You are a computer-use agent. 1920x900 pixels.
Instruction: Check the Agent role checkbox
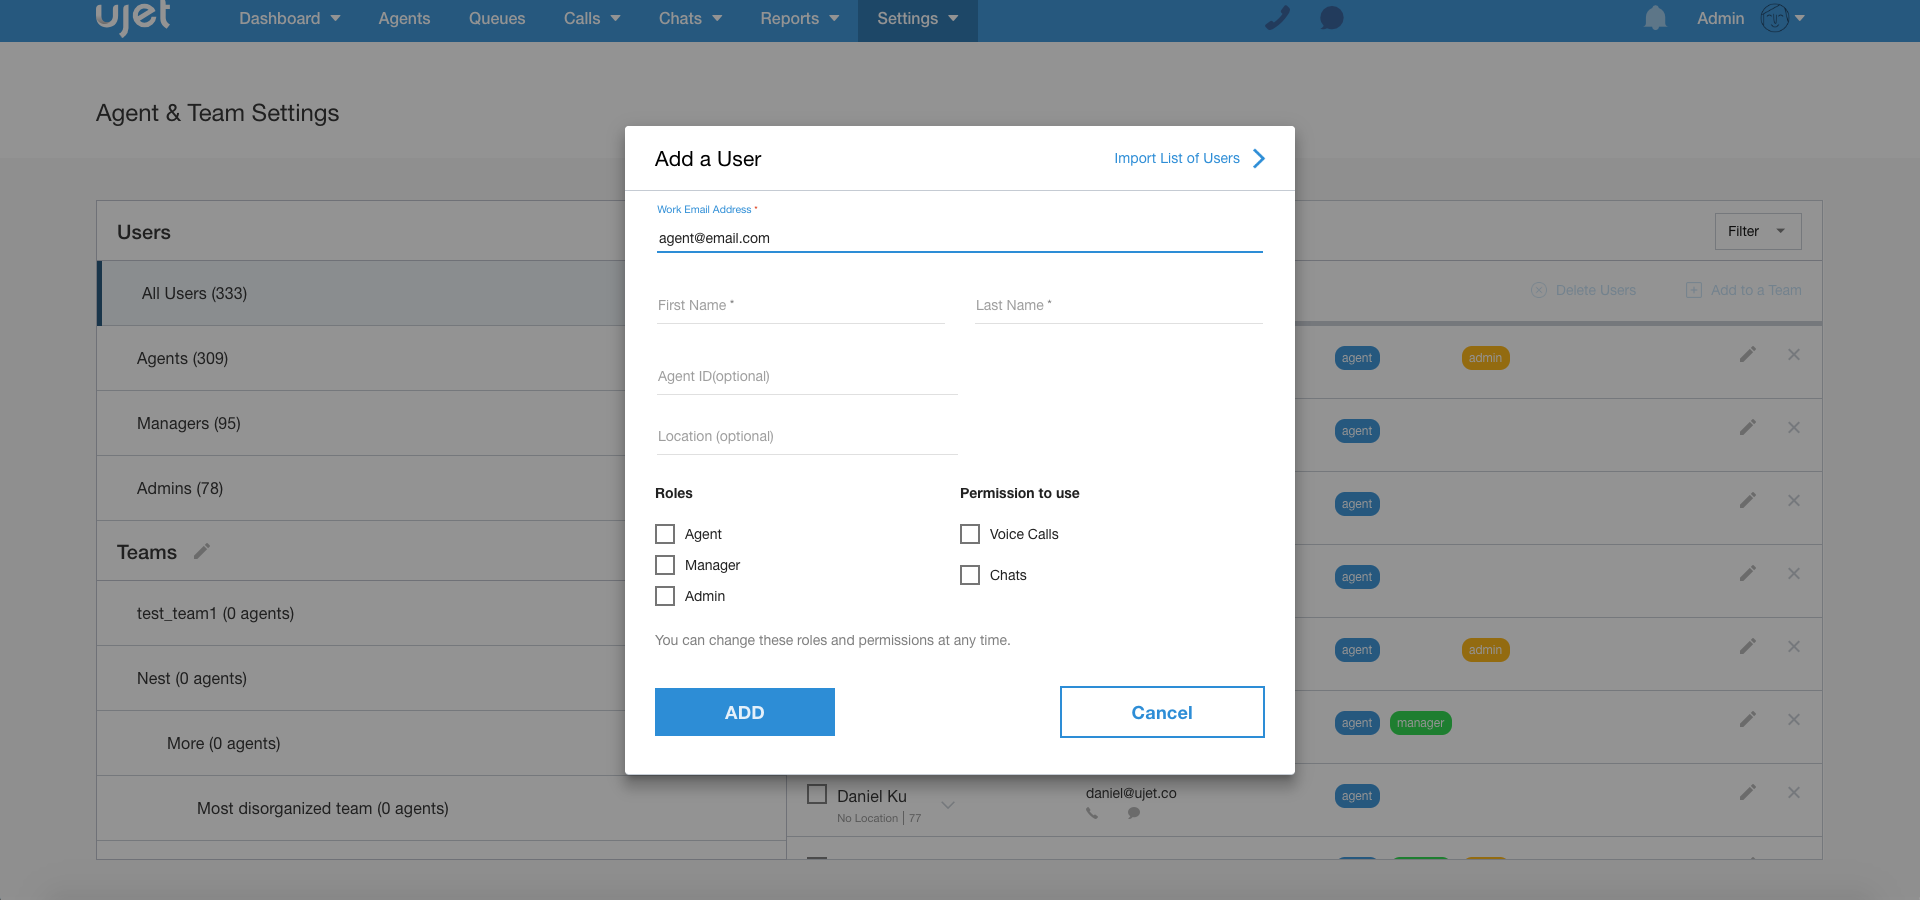click(x=665, y=534)
